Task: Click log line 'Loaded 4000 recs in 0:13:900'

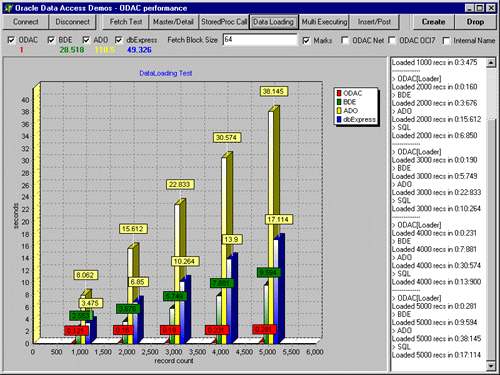Action: pyautogui.click(x=436, y=282)
